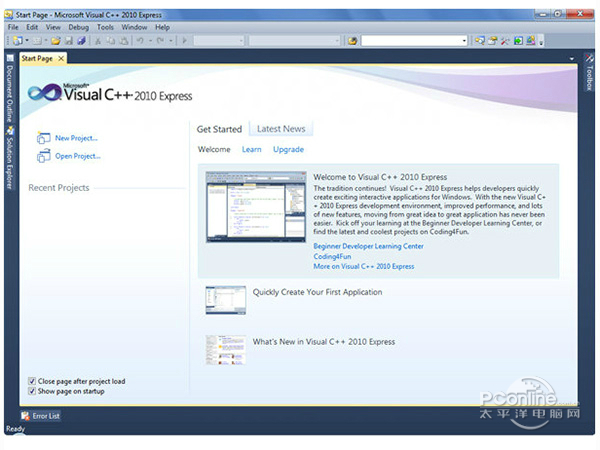Open the Tools menu
Image resolution: width=600 pixels, height=450 pixels.
(105, 27)
